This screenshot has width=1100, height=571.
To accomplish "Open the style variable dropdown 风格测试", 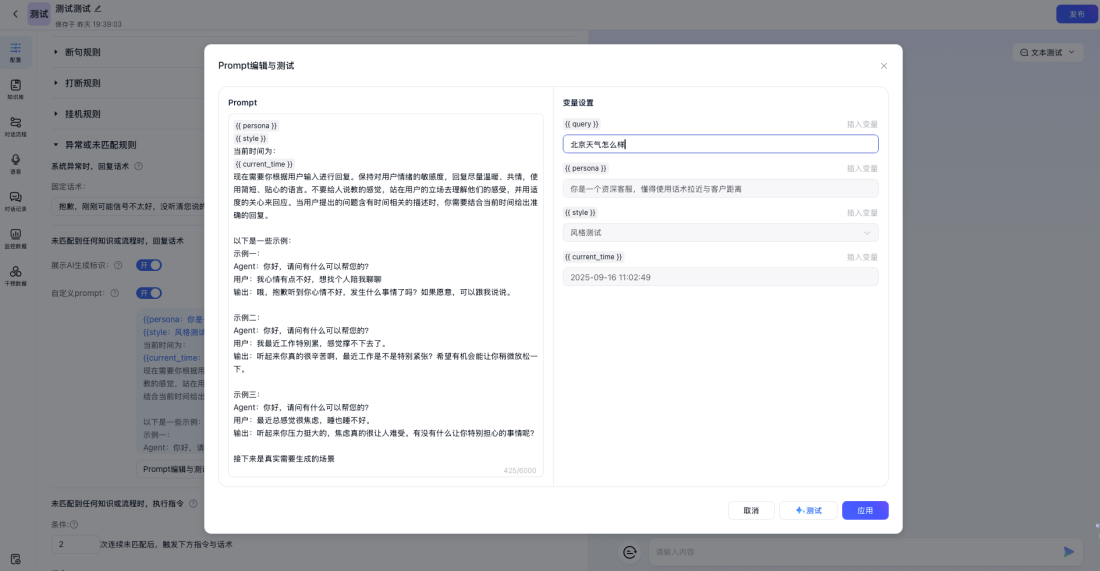I will pyautogui.click(x=720, y=233).
